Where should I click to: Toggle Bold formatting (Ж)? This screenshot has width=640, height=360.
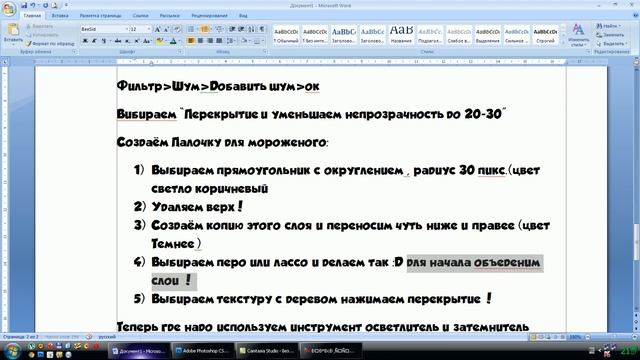click(x=85, y=41)
